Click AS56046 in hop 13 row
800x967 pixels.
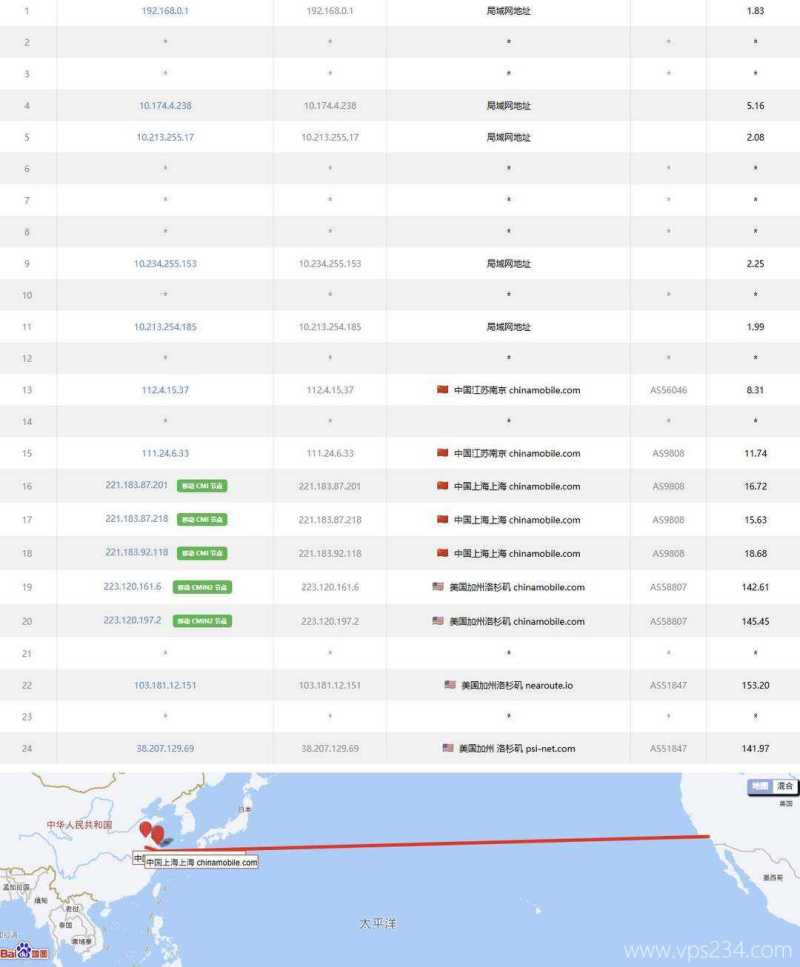click(x=669, y=390)
